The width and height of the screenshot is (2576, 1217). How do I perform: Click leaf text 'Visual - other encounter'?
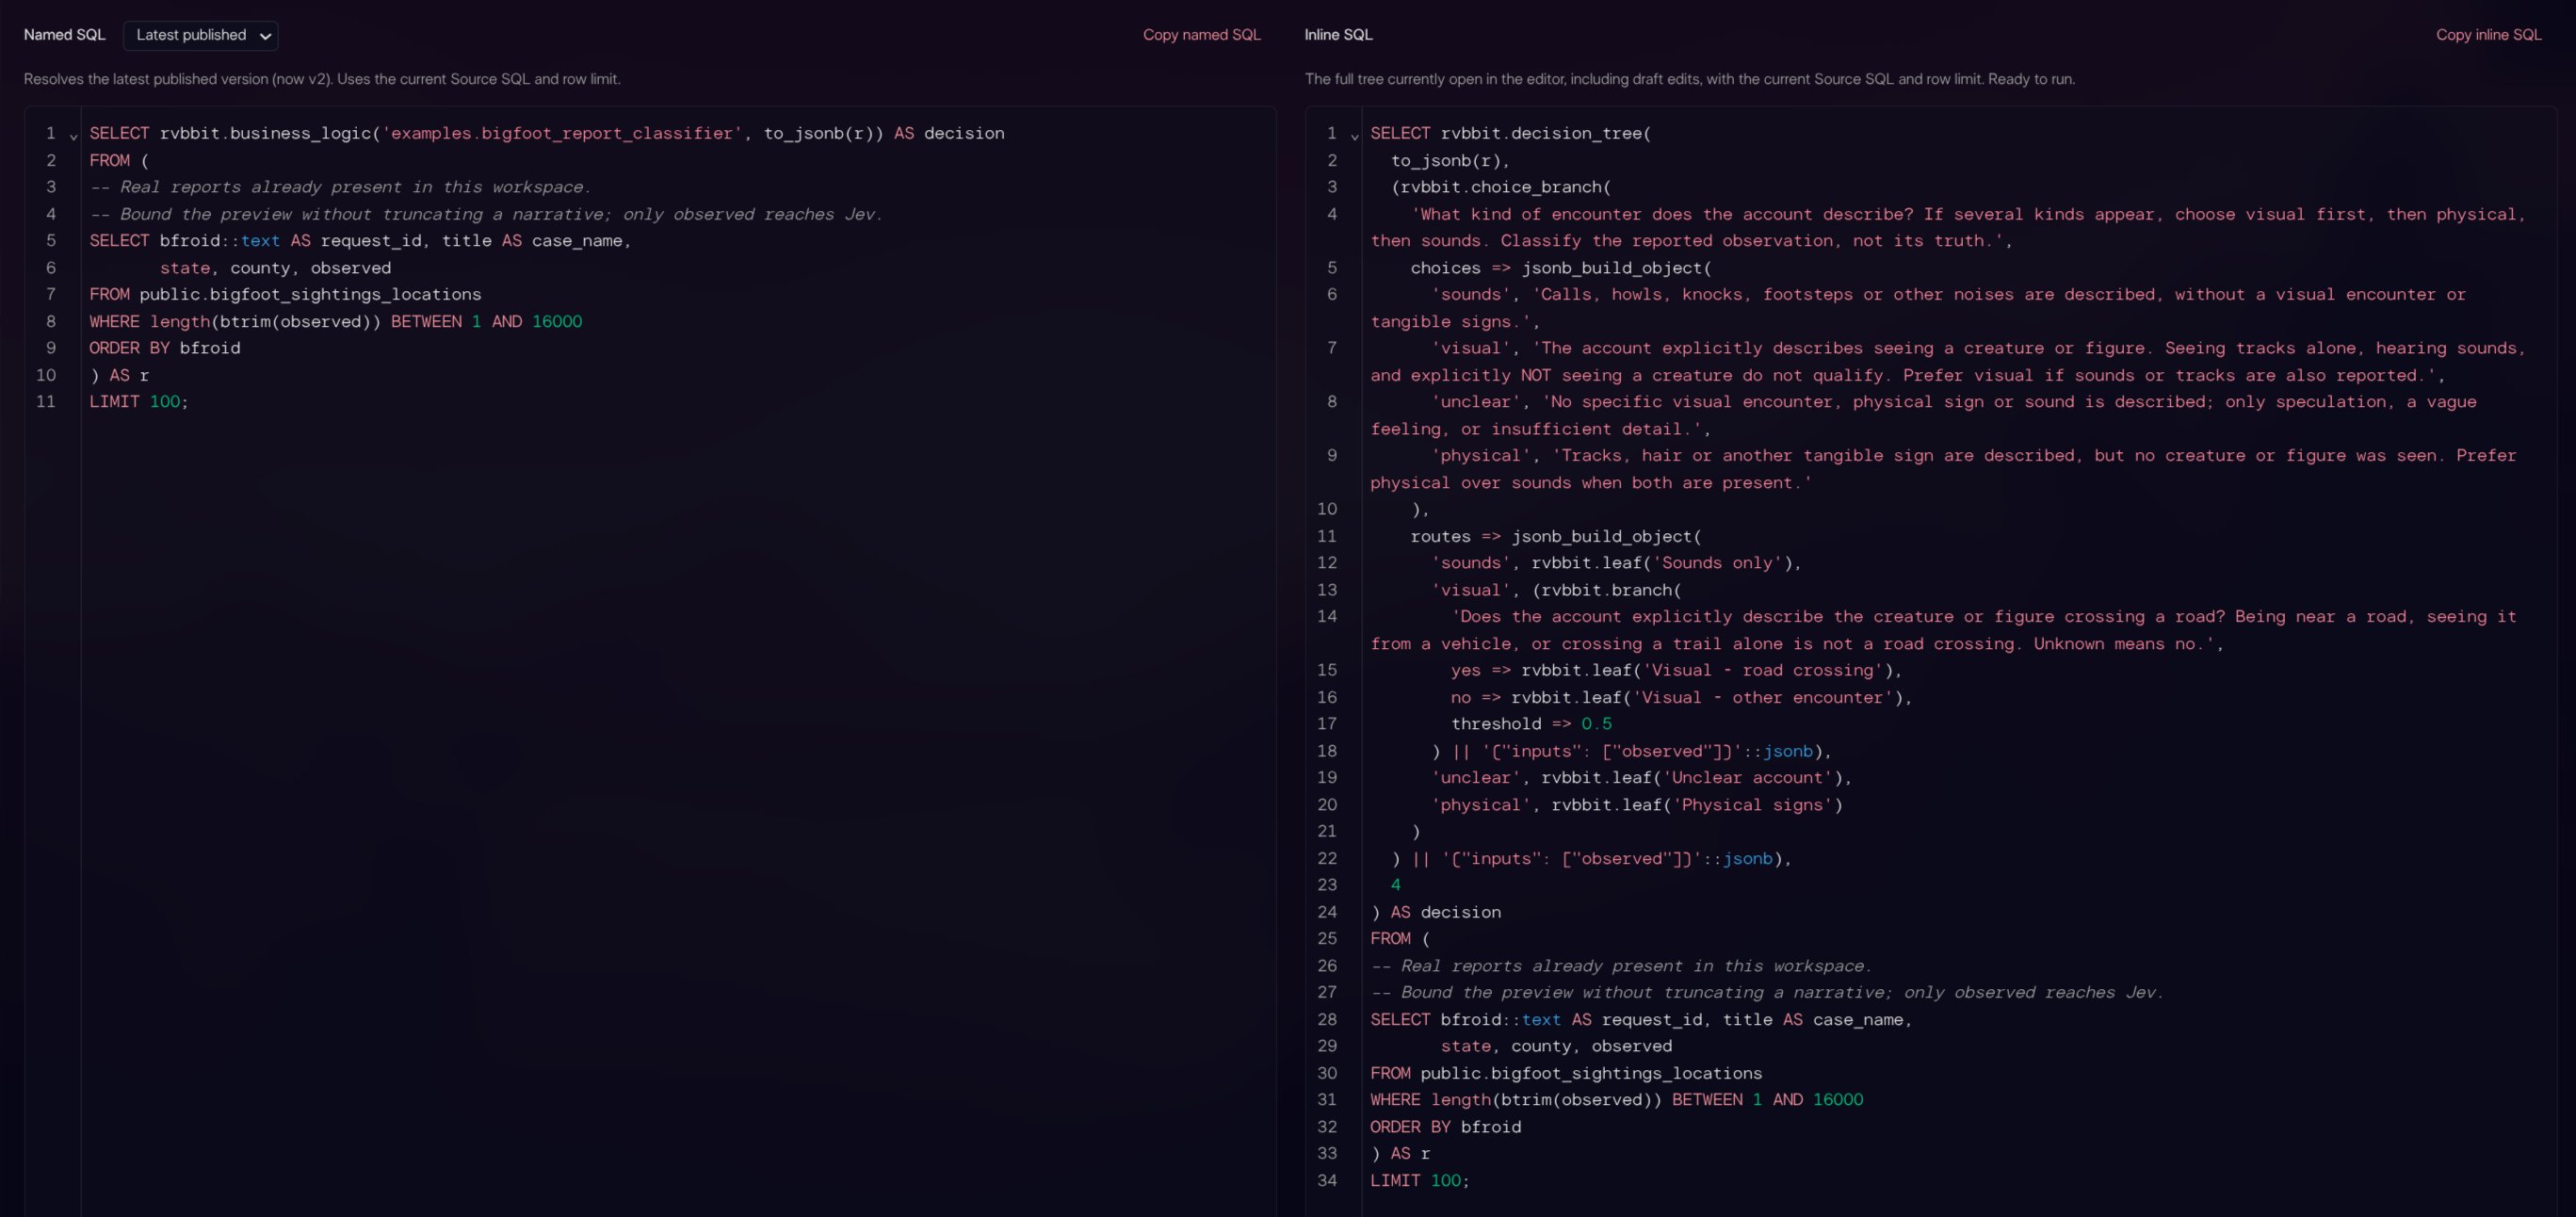coord(1763,697)
